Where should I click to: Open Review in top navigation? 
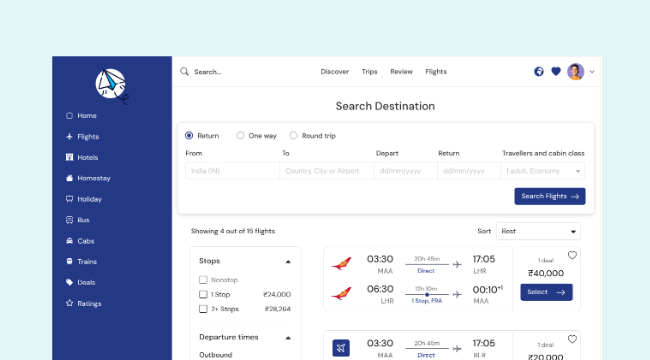click(401, 72)
